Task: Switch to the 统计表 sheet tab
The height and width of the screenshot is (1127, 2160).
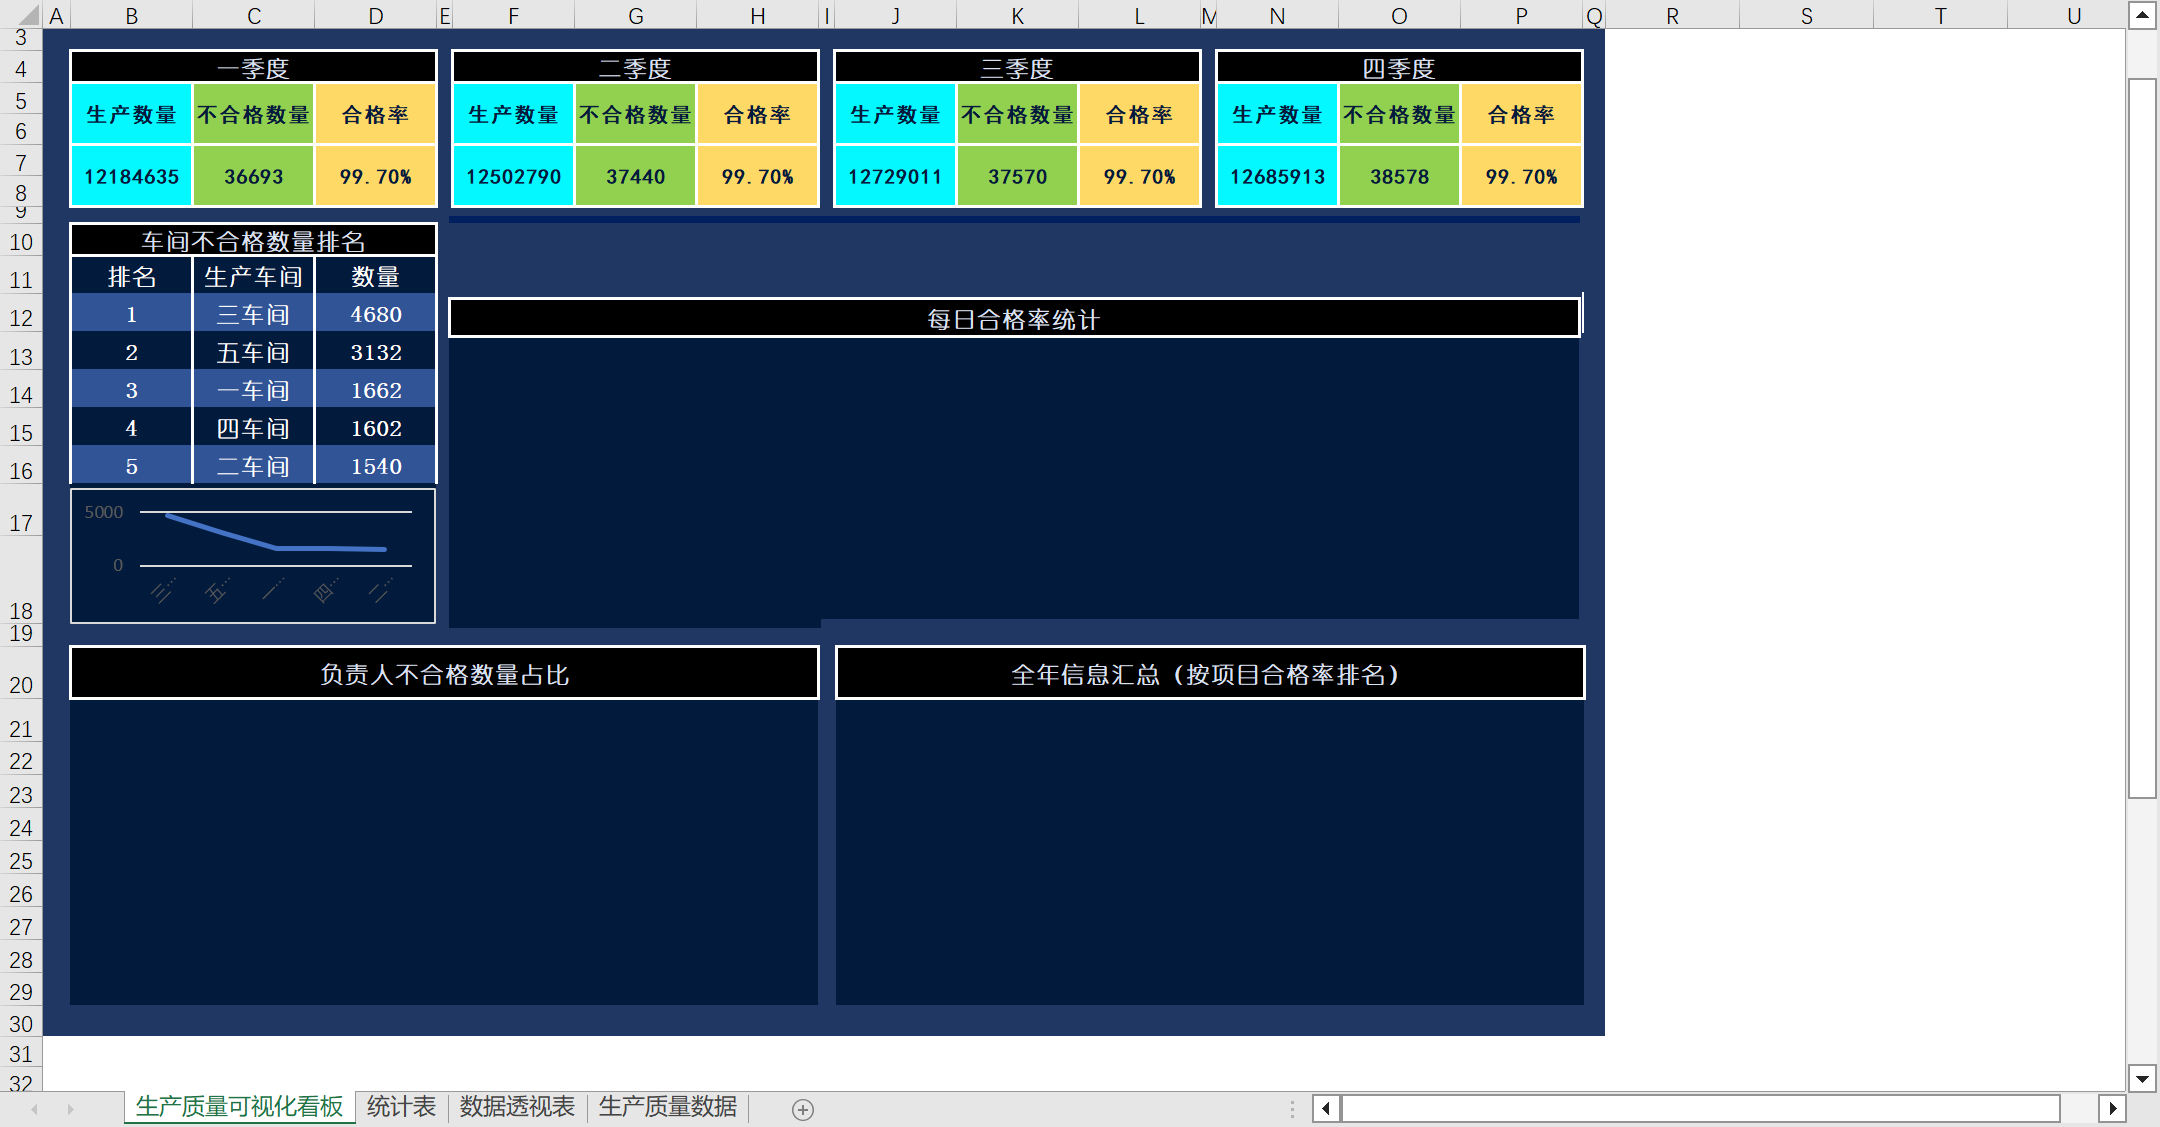Action: click(401, 1107)
